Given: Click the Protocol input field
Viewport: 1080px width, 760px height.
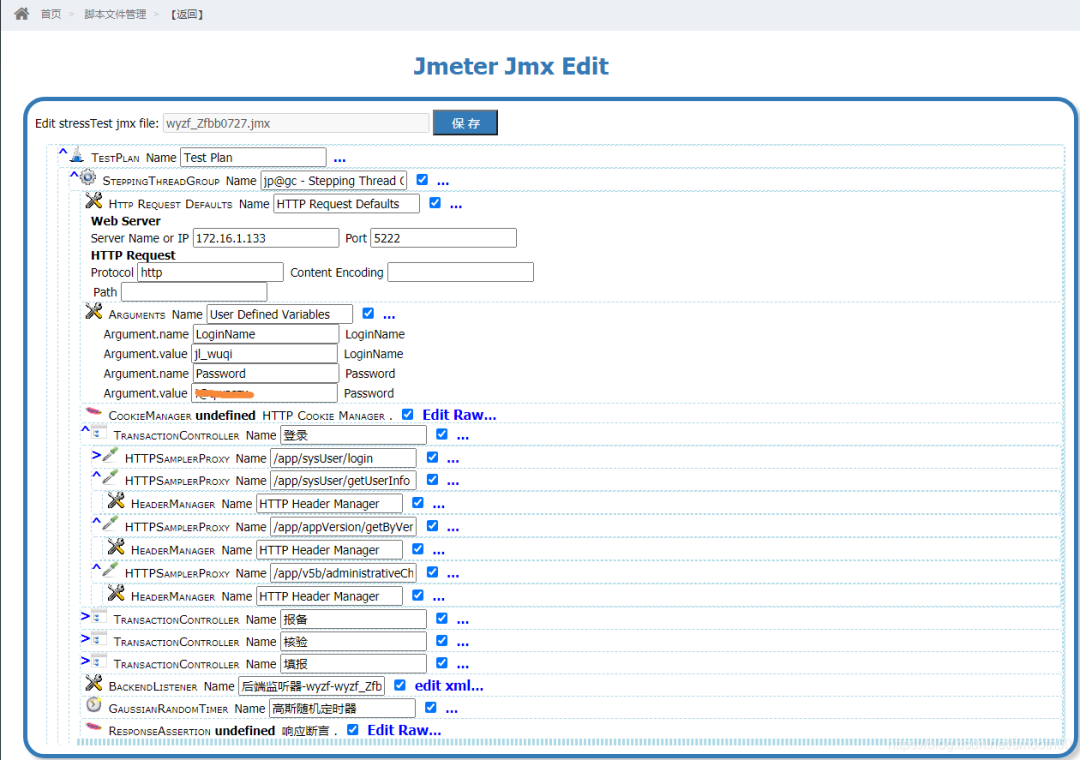Looking at the screenshot, I should pos(210,272).
